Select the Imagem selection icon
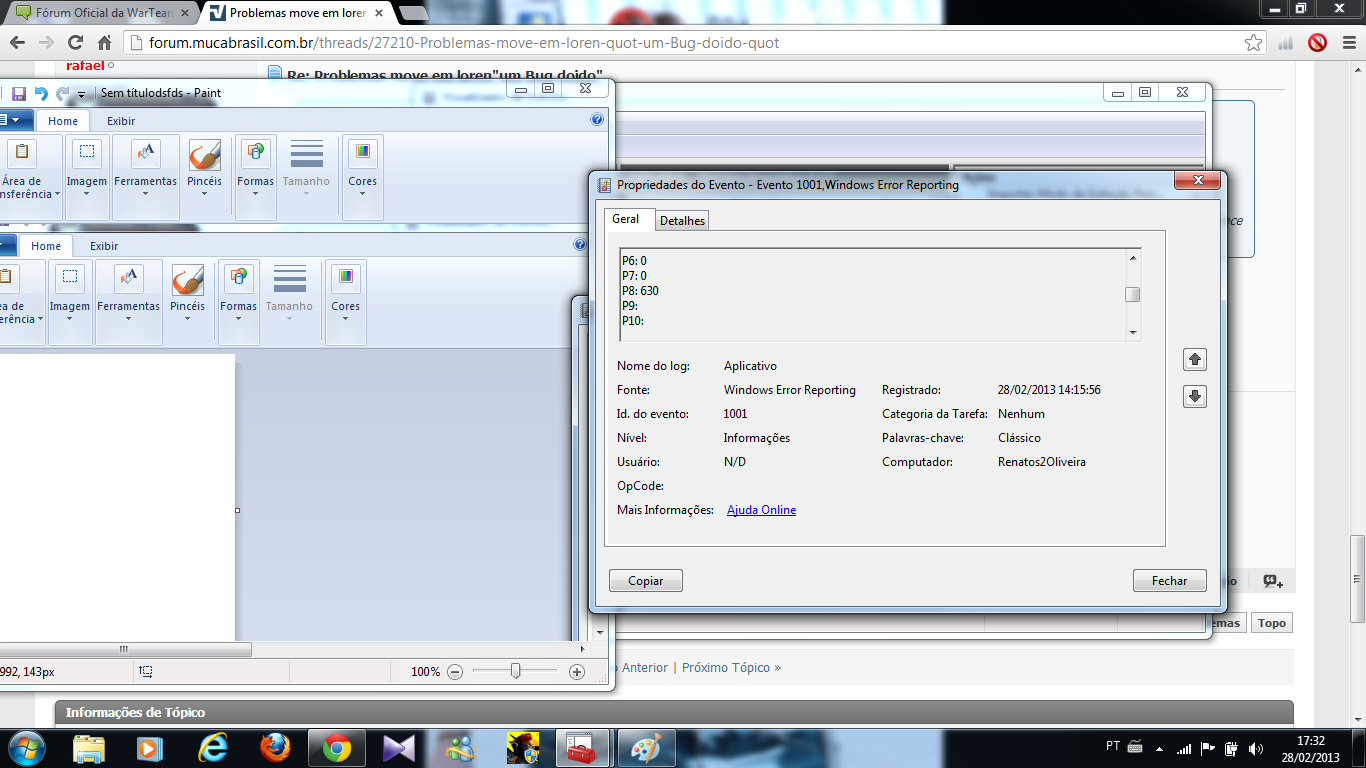 pos(87,153)
